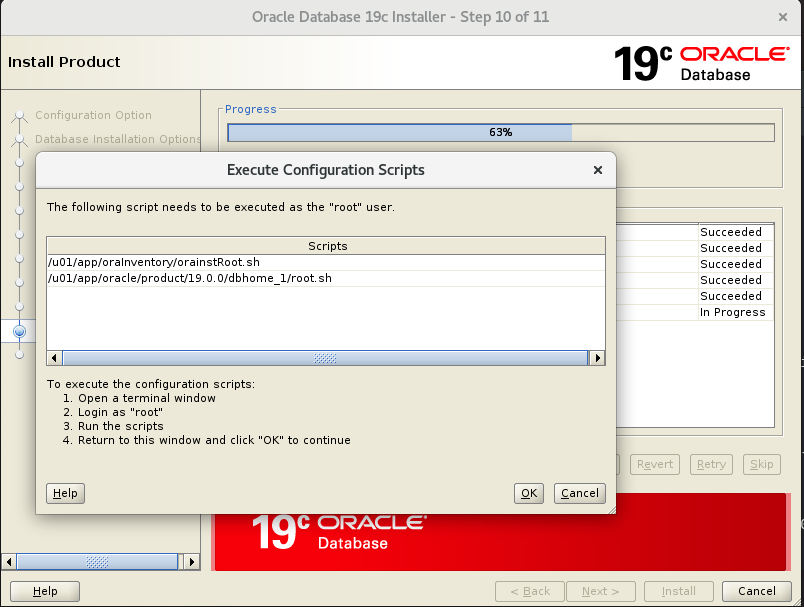
Task: Click the Retry button in installer
Action: (x=711, y=464)
